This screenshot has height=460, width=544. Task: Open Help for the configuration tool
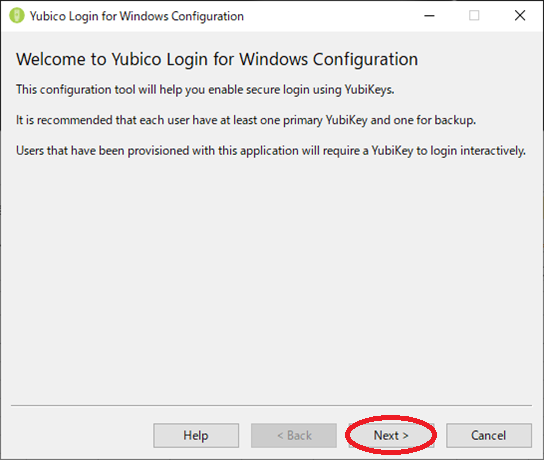click(x=196, y=435)
